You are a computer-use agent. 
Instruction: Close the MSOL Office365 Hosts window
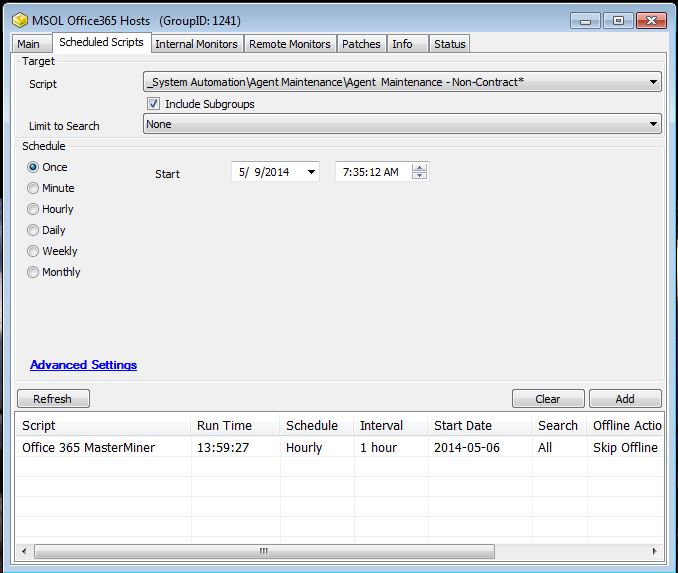(x=651, y=21)
